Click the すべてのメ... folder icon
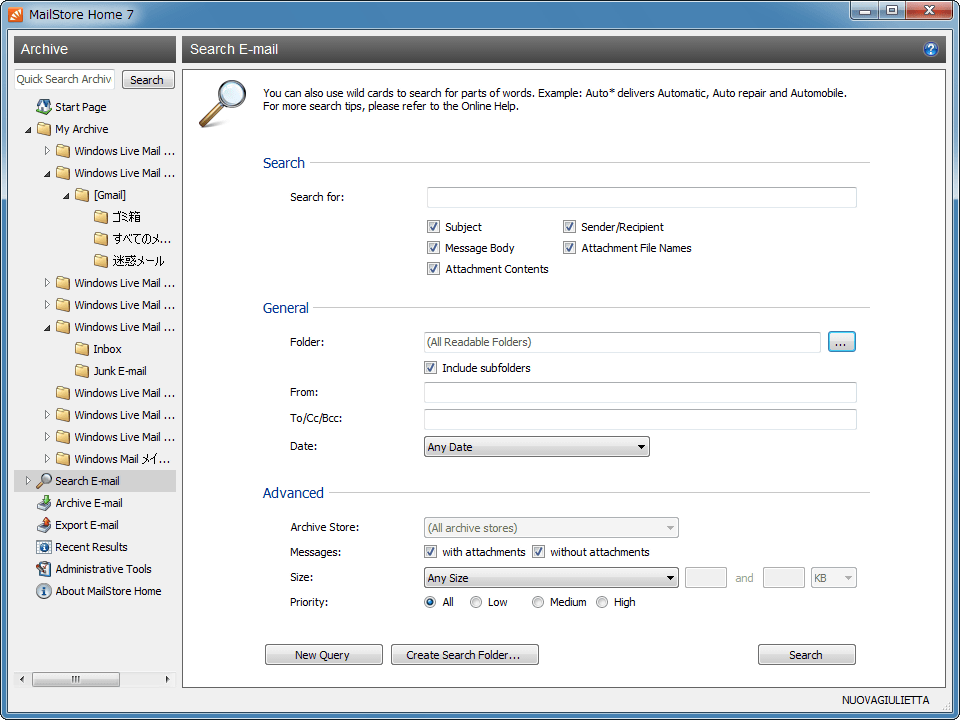This screenshot has height=720, width=960. coord(101,239)
